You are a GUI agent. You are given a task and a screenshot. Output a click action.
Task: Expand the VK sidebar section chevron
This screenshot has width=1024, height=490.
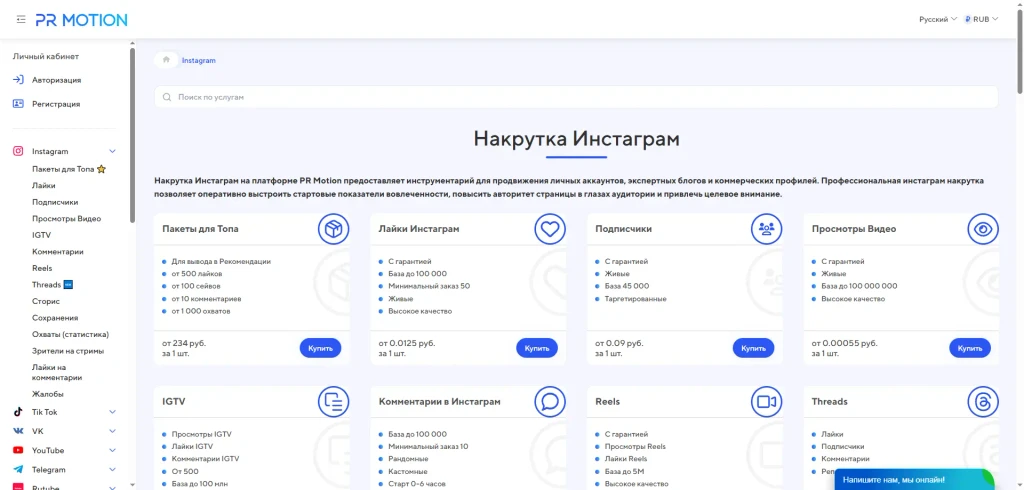(x=112, y=431)
